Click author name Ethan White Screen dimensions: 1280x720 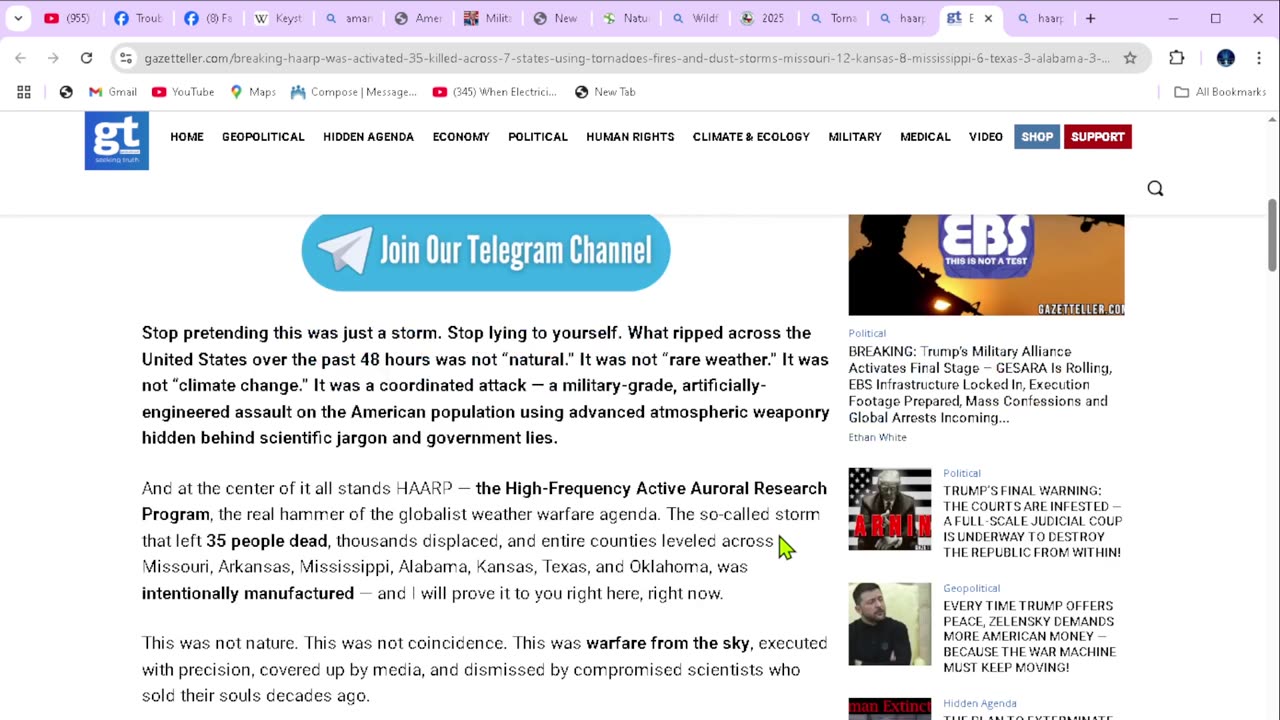(x=878, y=437)
